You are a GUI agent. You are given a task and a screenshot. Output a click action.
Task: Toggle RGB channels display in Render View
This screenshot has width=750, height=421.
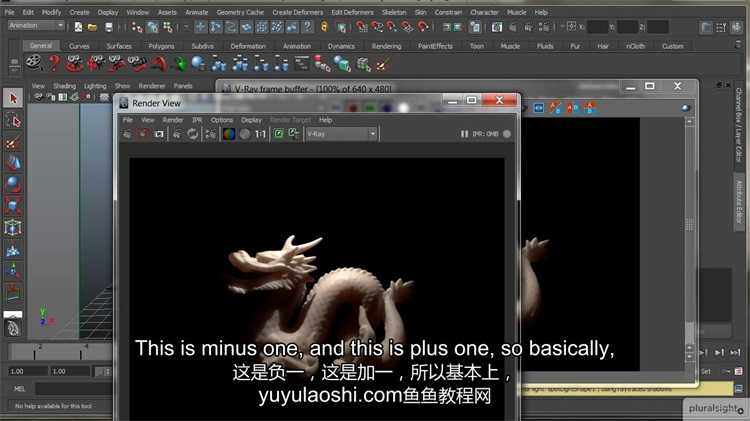[x=229, y=134]
